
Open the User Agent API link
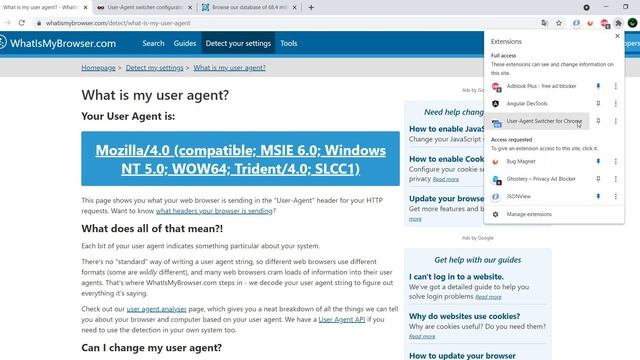342,320
